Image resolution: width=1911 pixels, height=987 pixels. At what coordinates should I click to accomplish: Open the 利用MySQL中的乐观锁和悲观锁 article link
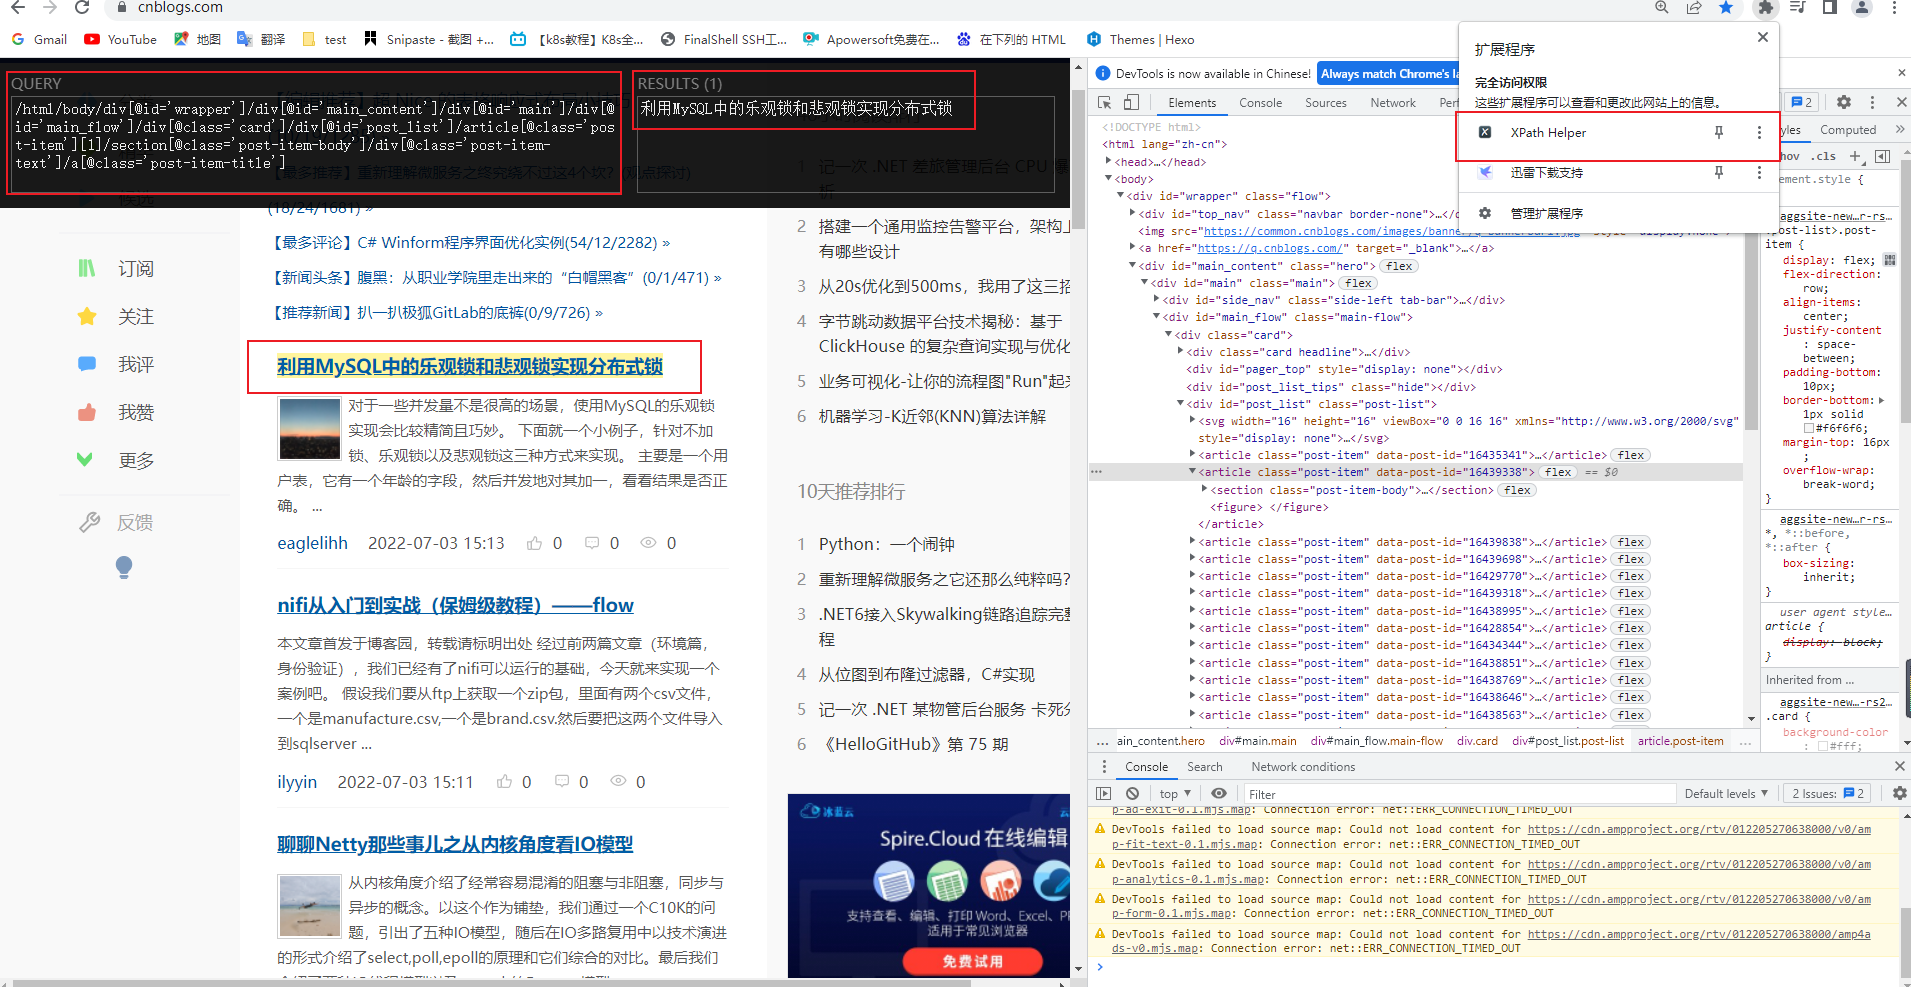tap(469, 366)
